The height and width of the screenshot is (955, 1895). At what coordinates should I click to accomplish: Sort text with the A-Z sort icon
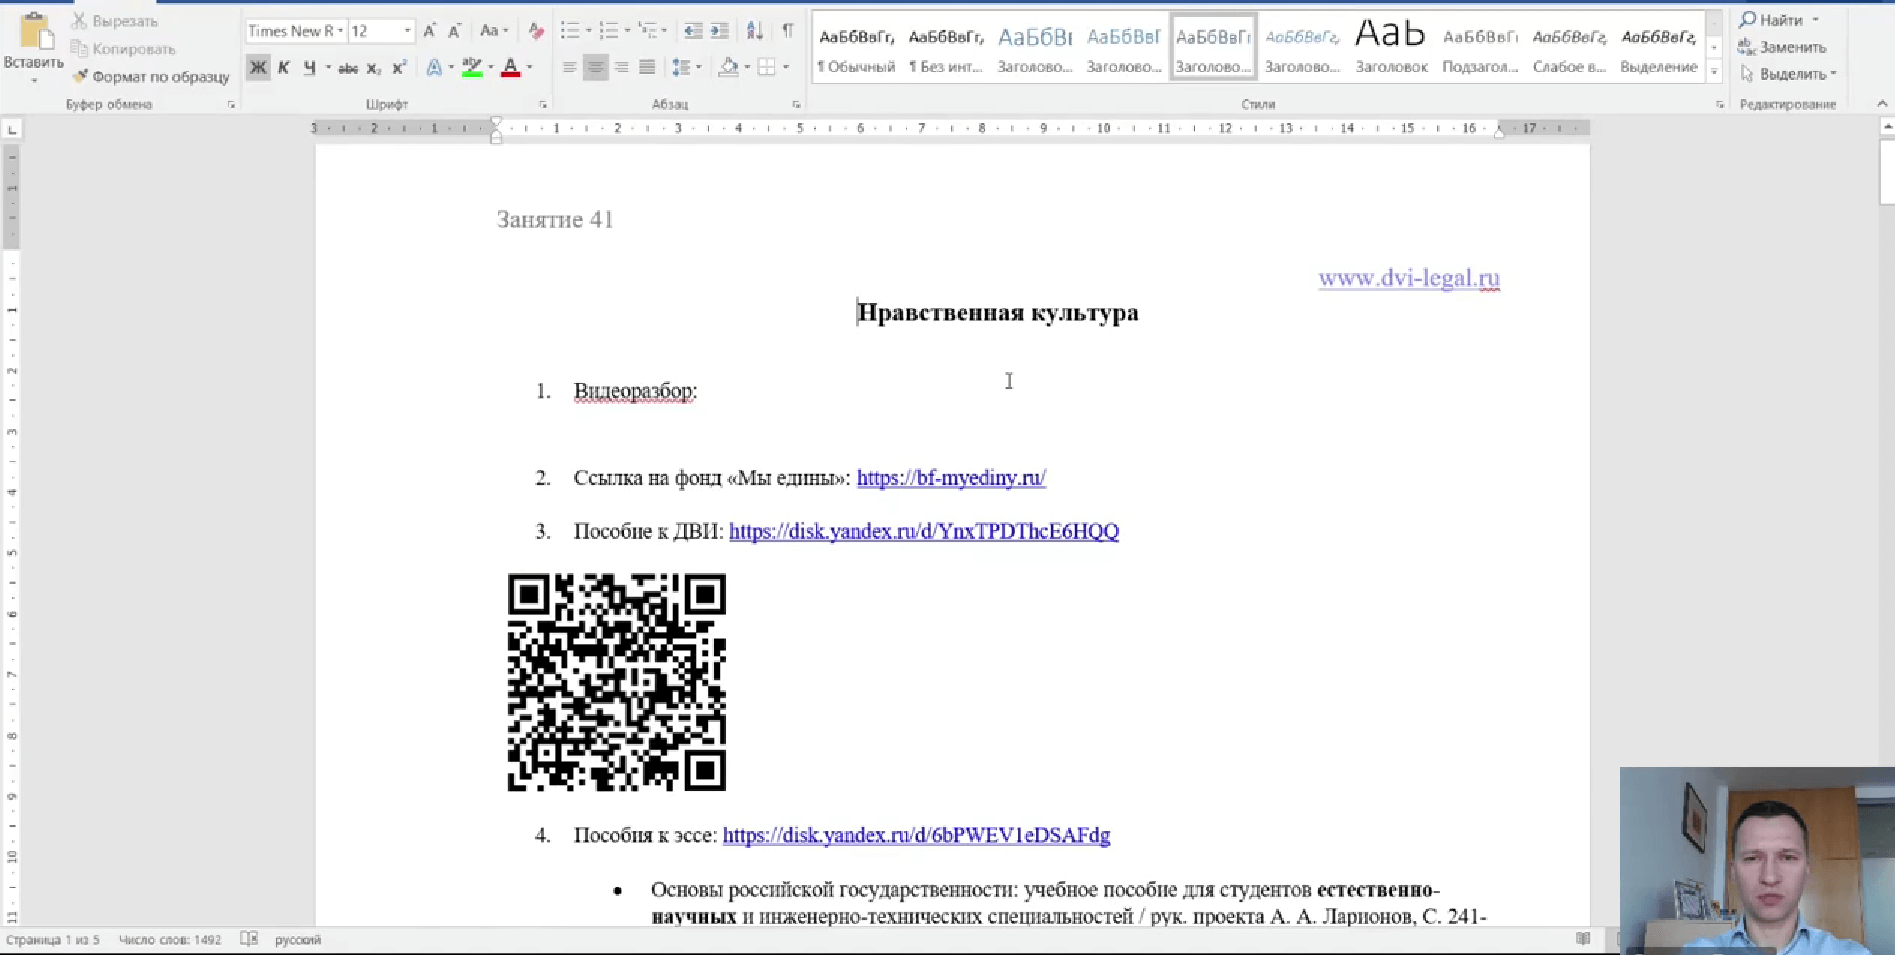click(755, 31)
